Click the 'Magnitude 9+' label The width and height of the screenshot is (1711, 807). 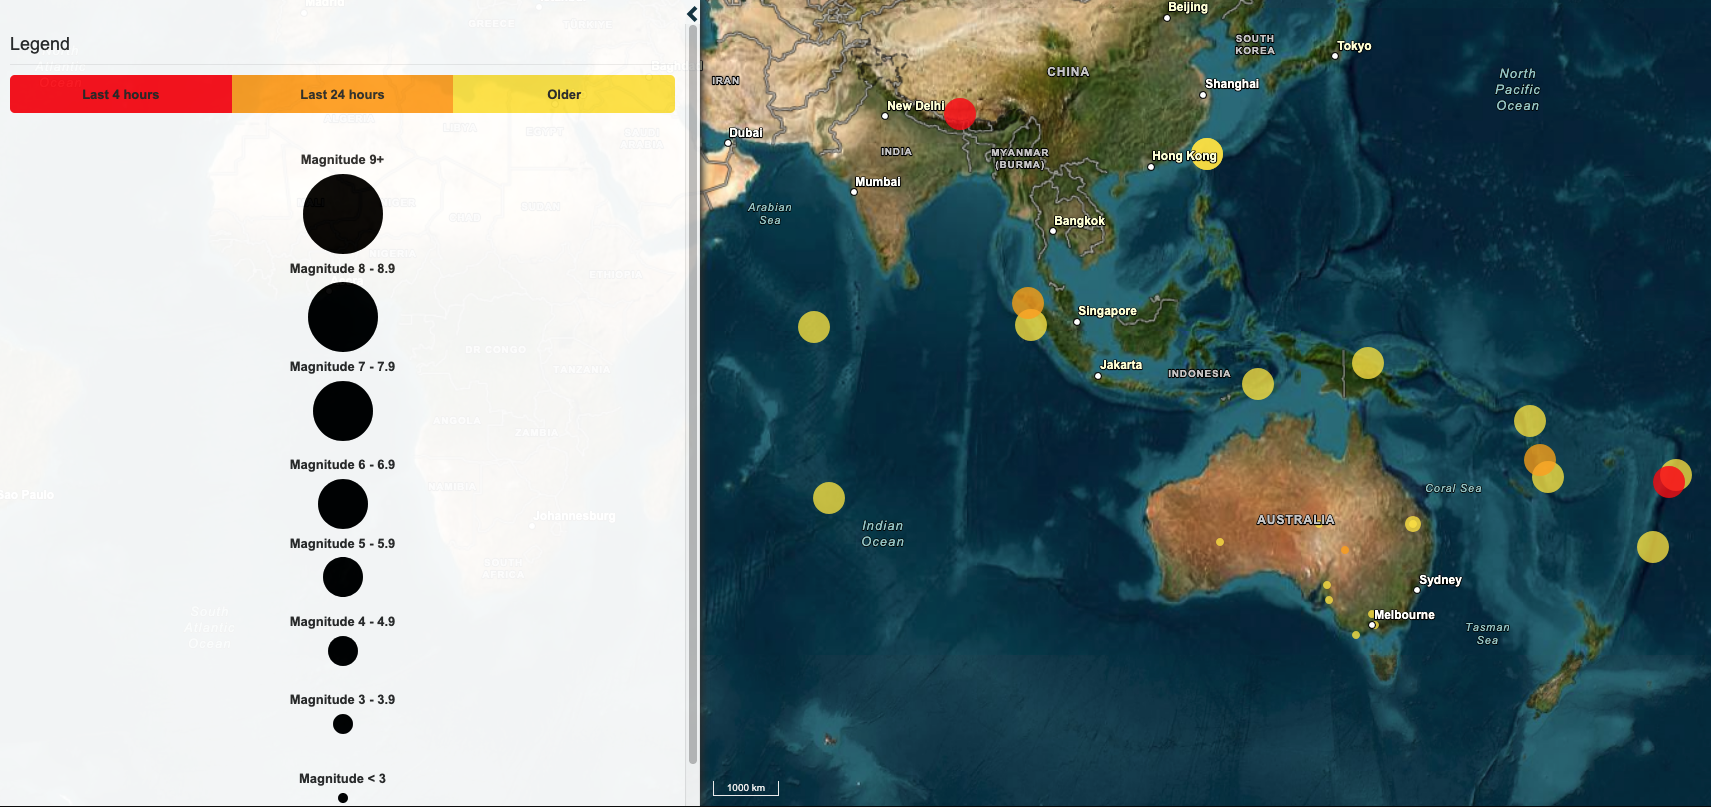[x=342, y=160]
